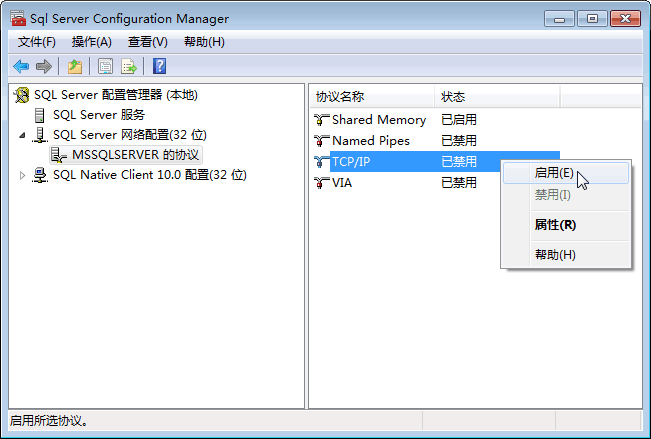Click the TCP/IP protocol icon
The height and width of the screenshot is (439, 651).
click(321, 162)
